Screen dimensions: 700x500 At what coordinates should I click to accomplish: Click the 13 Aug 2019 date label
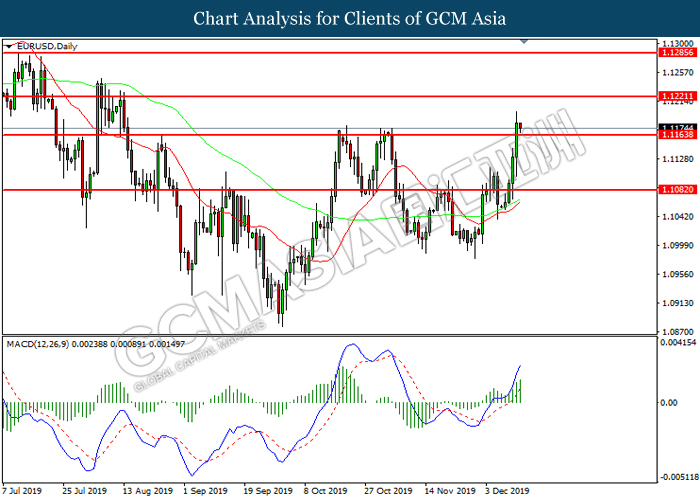coord(148,491)
